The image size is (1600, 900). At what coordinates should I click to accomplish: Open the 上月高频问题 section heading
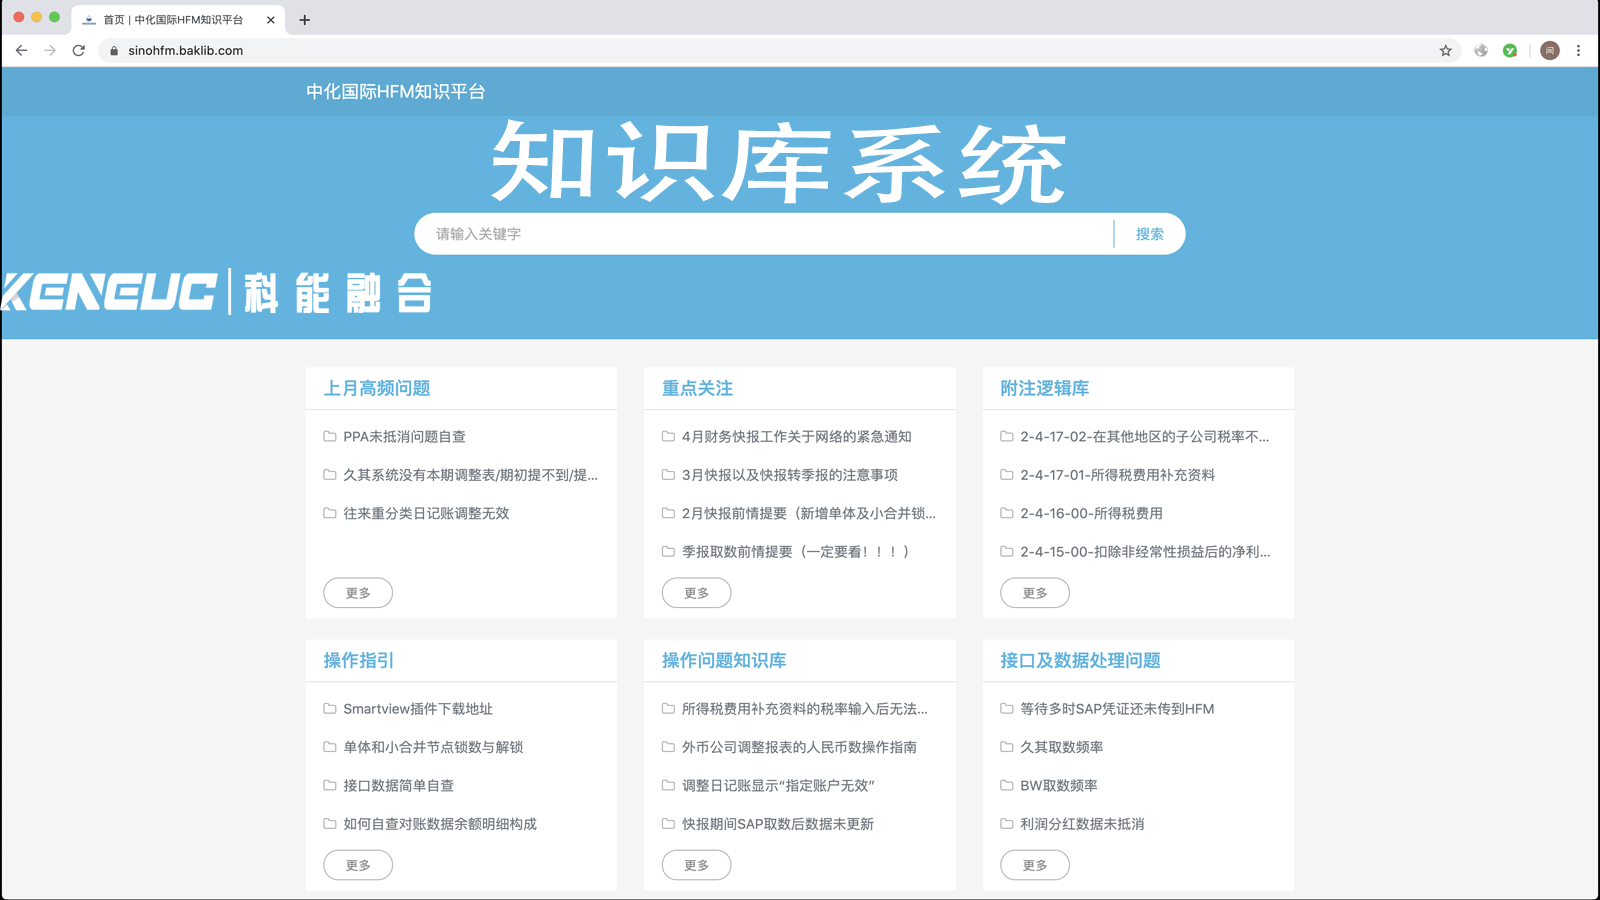point(377,388)
